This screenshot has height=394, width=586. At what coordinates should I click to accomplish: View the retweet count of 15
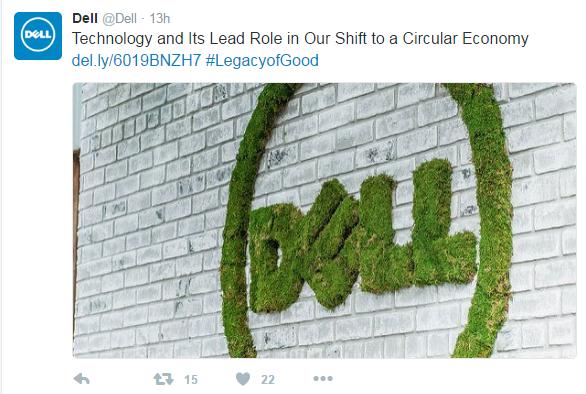pyautogui.click(x=191, y=379)
